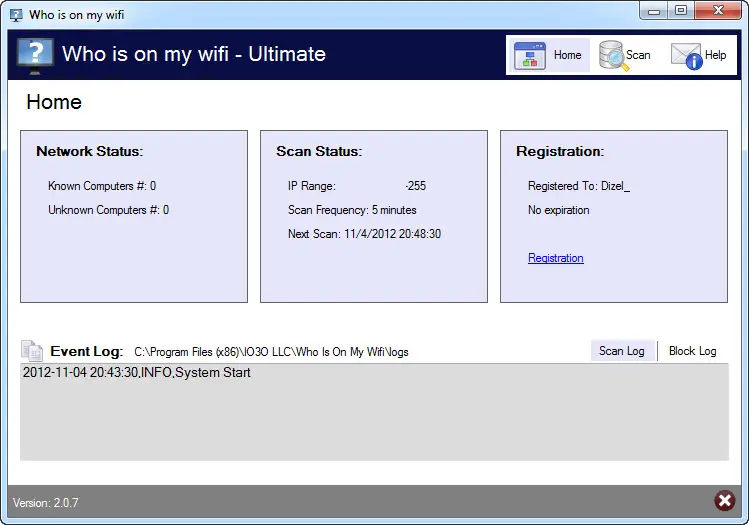
Task: Minimize the Who is on my wifi window
Action: point(657,11)
